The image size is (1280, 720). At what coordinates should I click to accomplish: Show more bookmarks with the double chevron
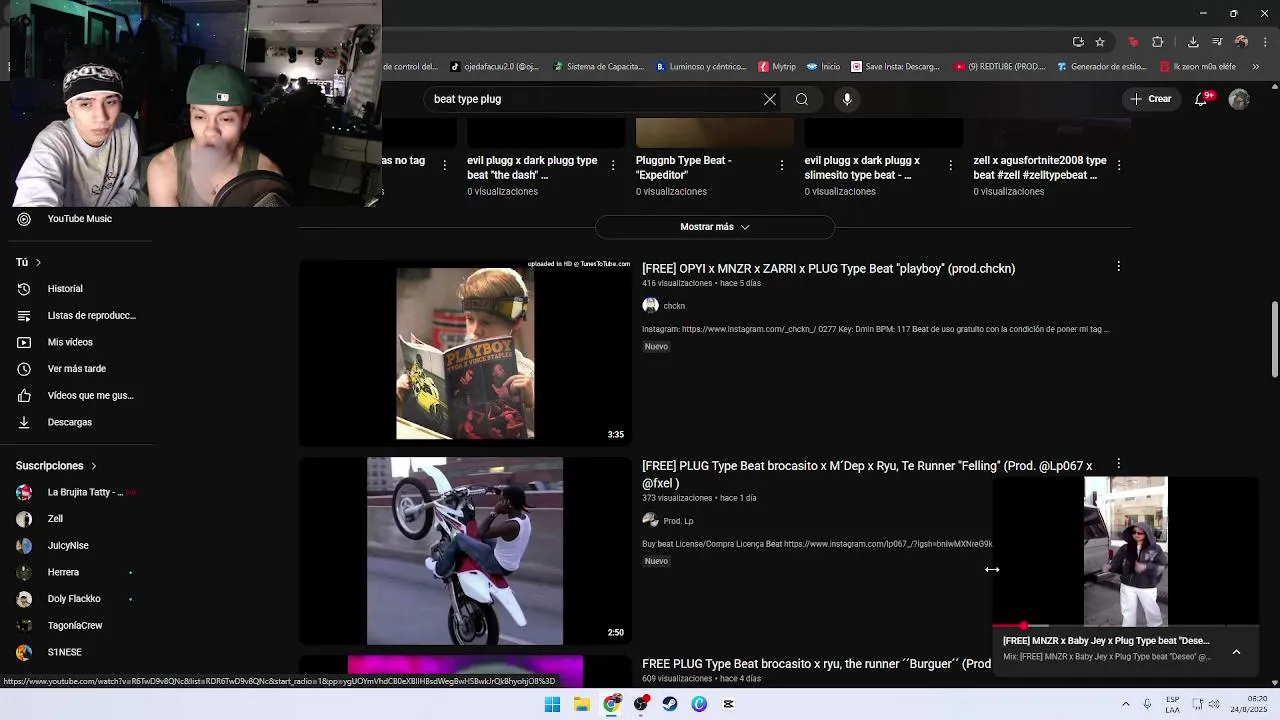click(1256, 67)
